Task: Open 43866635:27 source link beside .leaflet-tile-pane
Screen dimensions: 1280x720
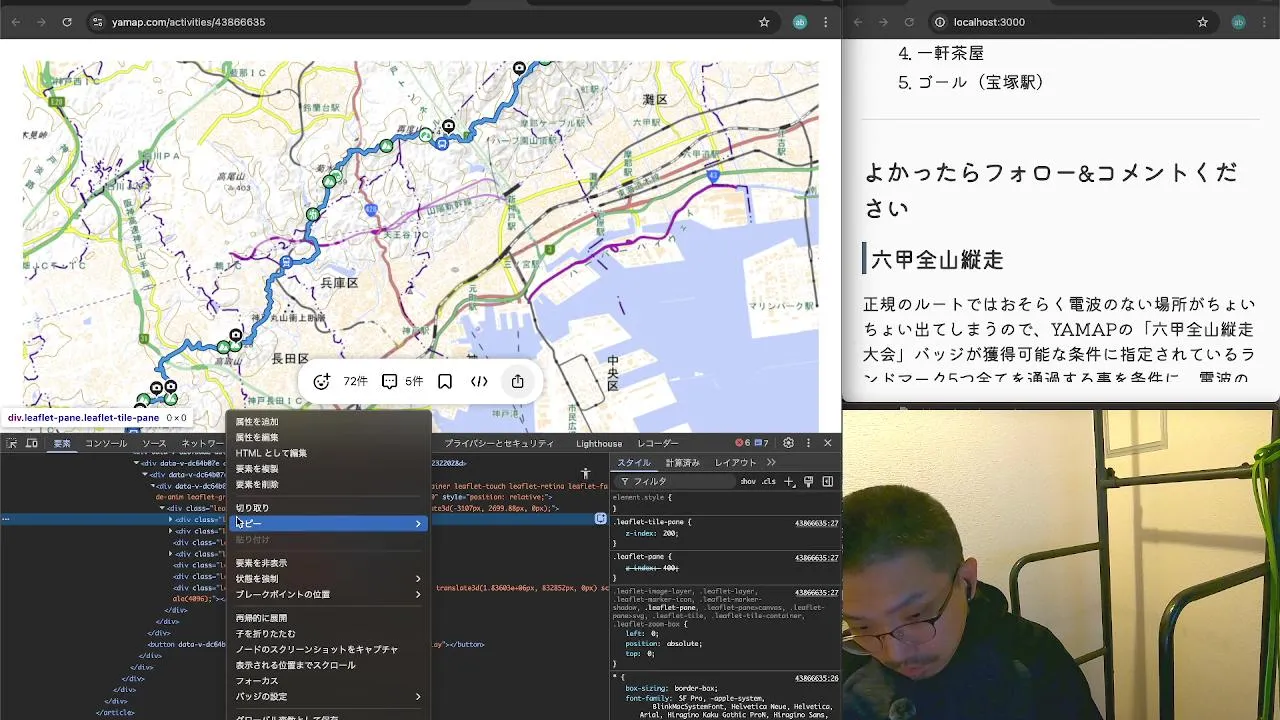Action: tap(816, 522)
